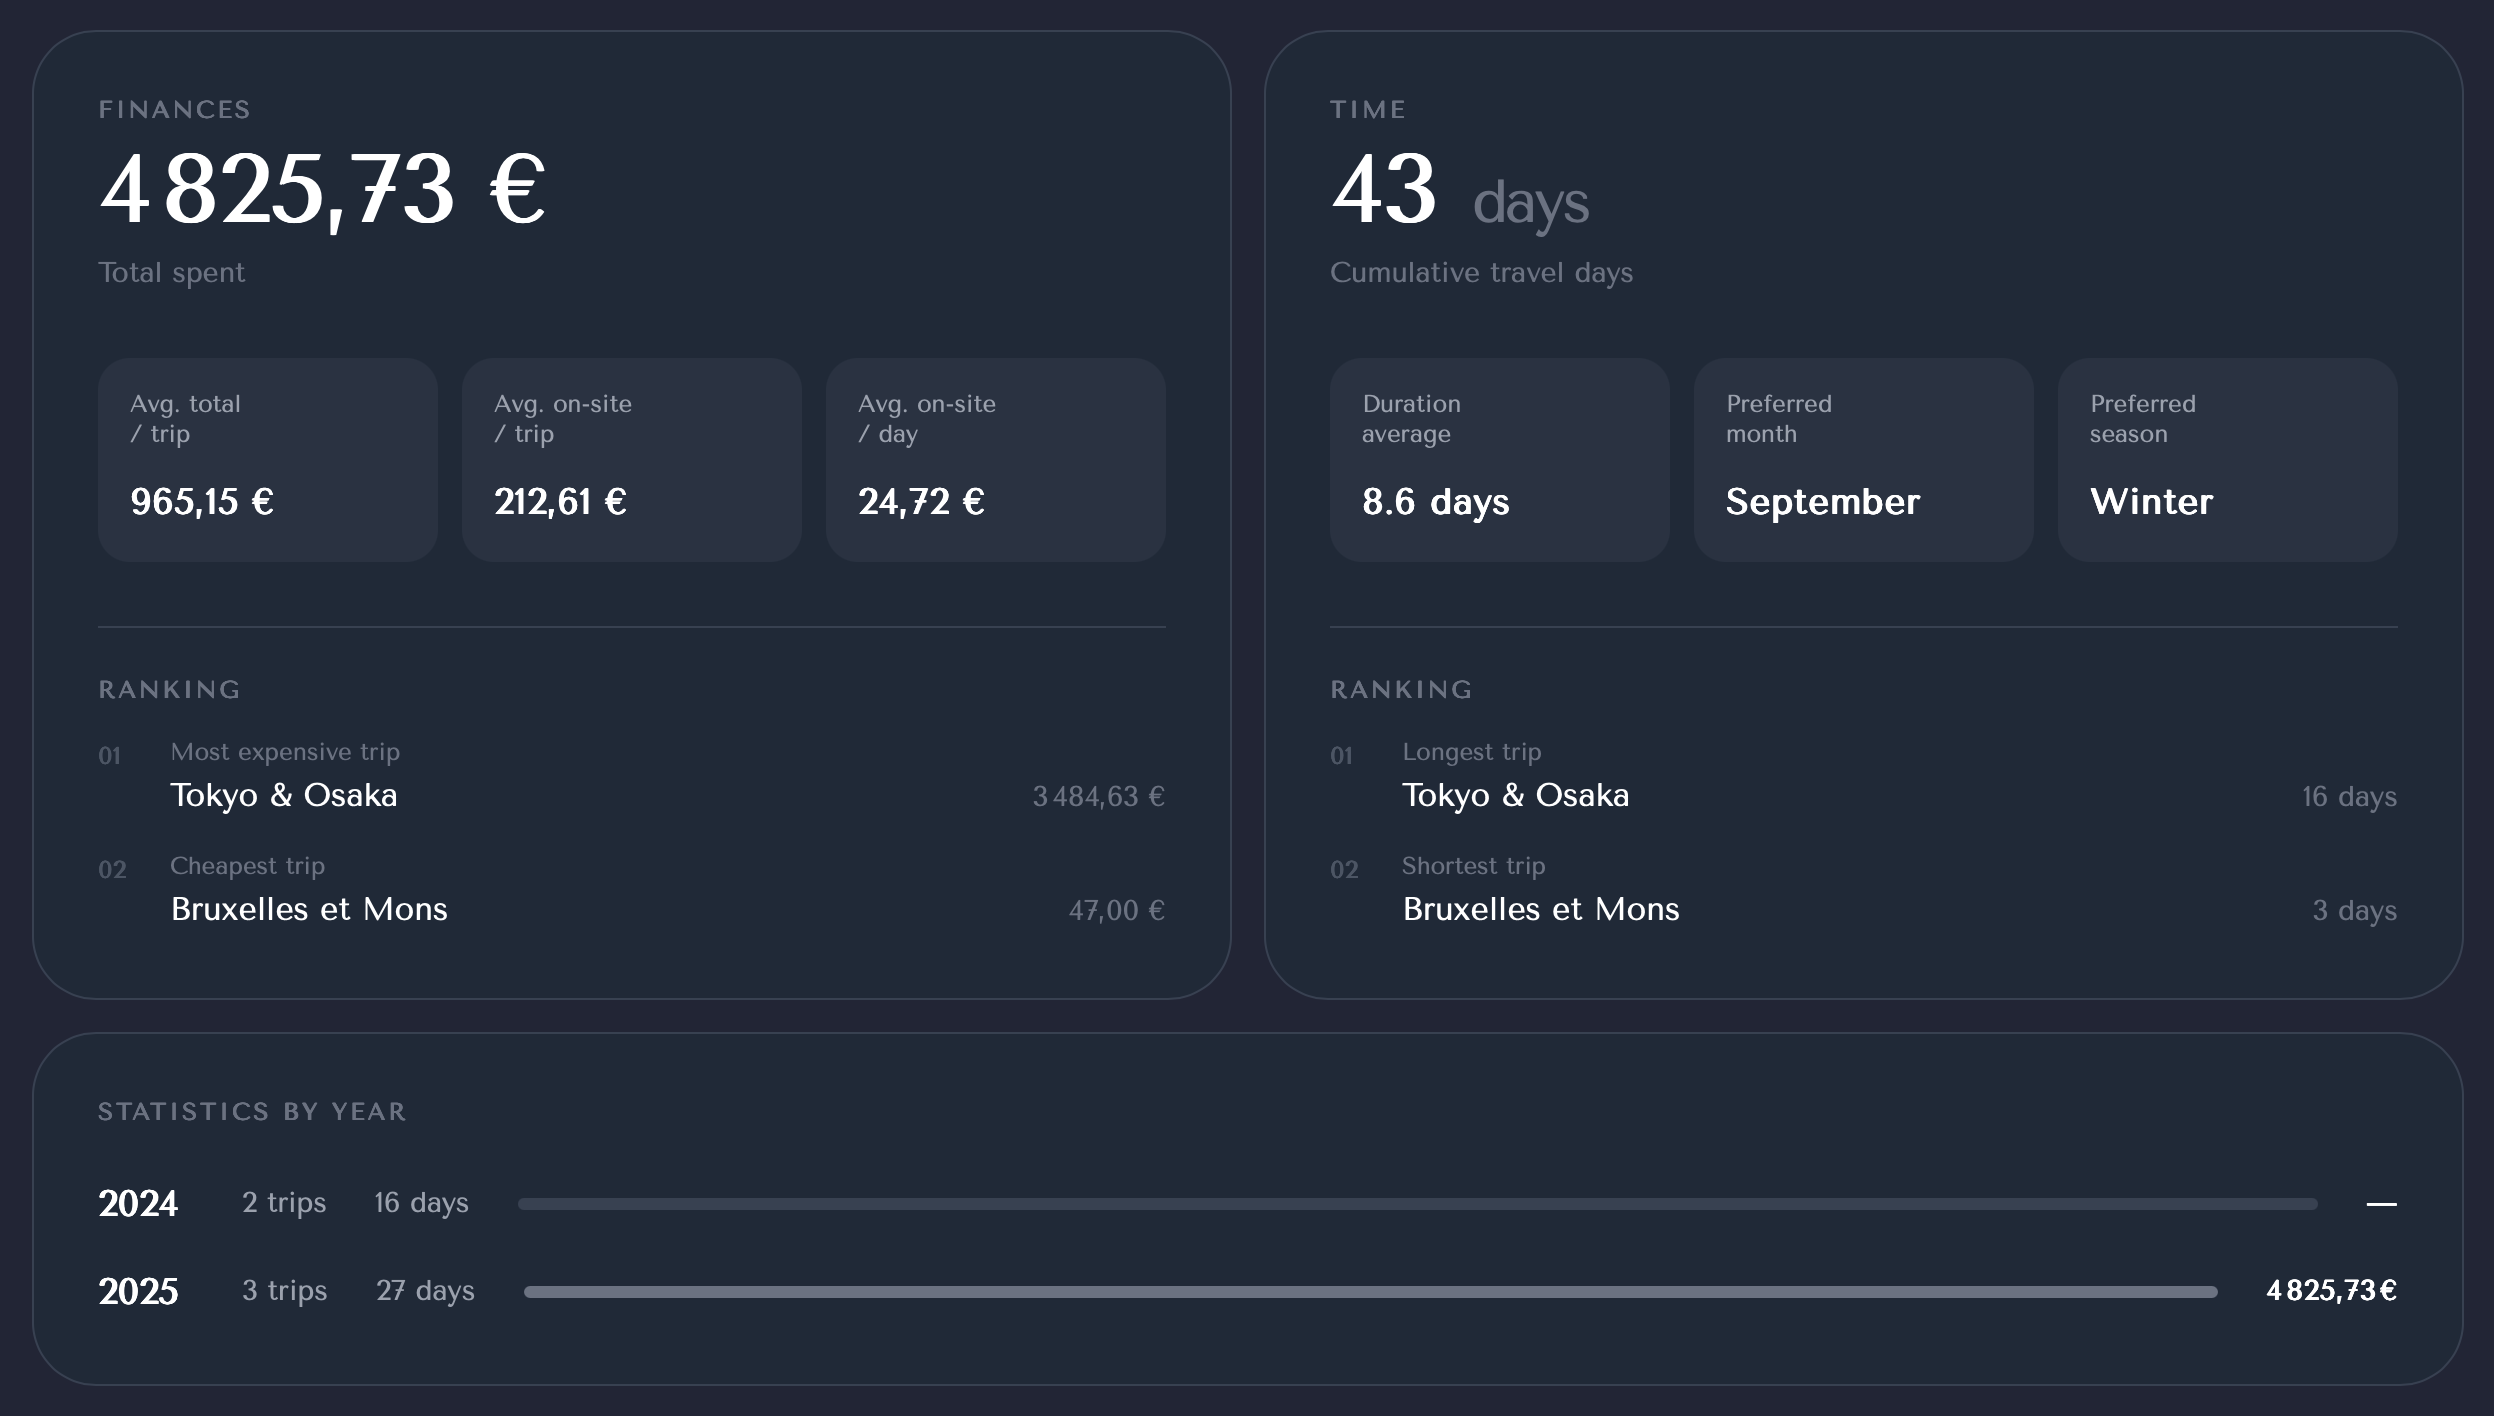Select the 2025 year row label
Screen dimensions: 2494x1416
point(138,1291)
